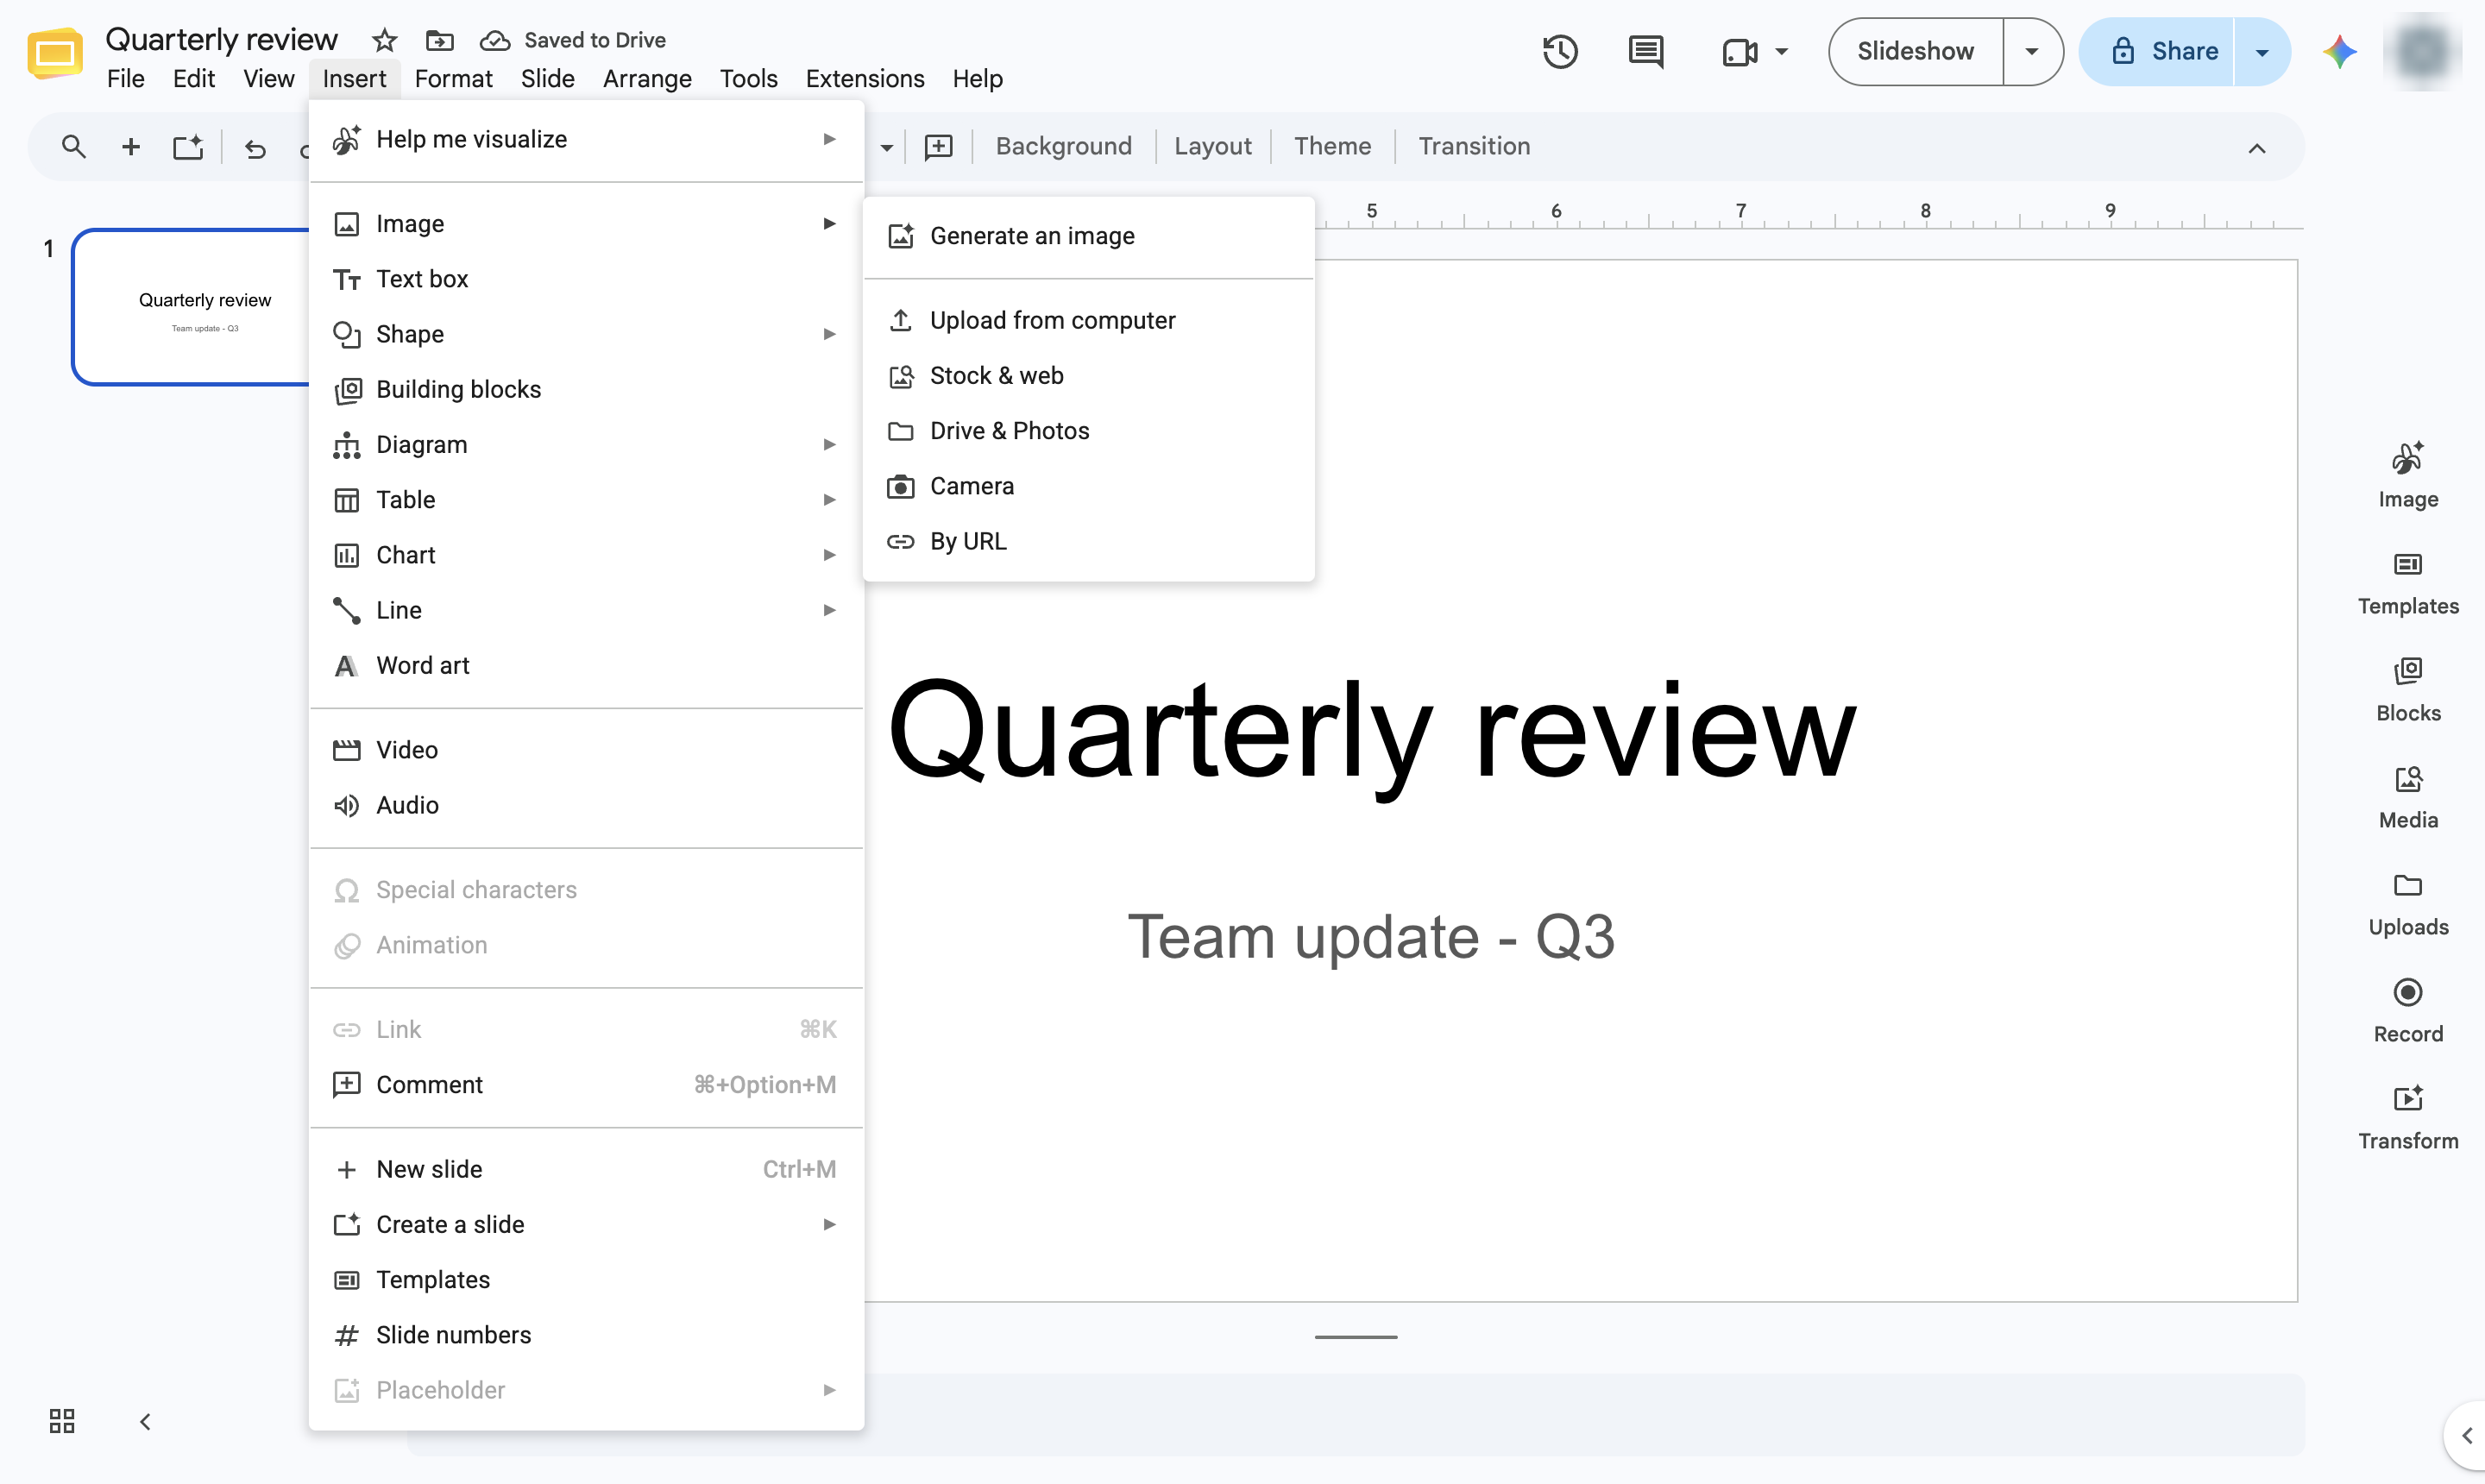Click the search magnifier toolbar icon
Viewport: 2485px width, 1484px height.
pos(73,147)
